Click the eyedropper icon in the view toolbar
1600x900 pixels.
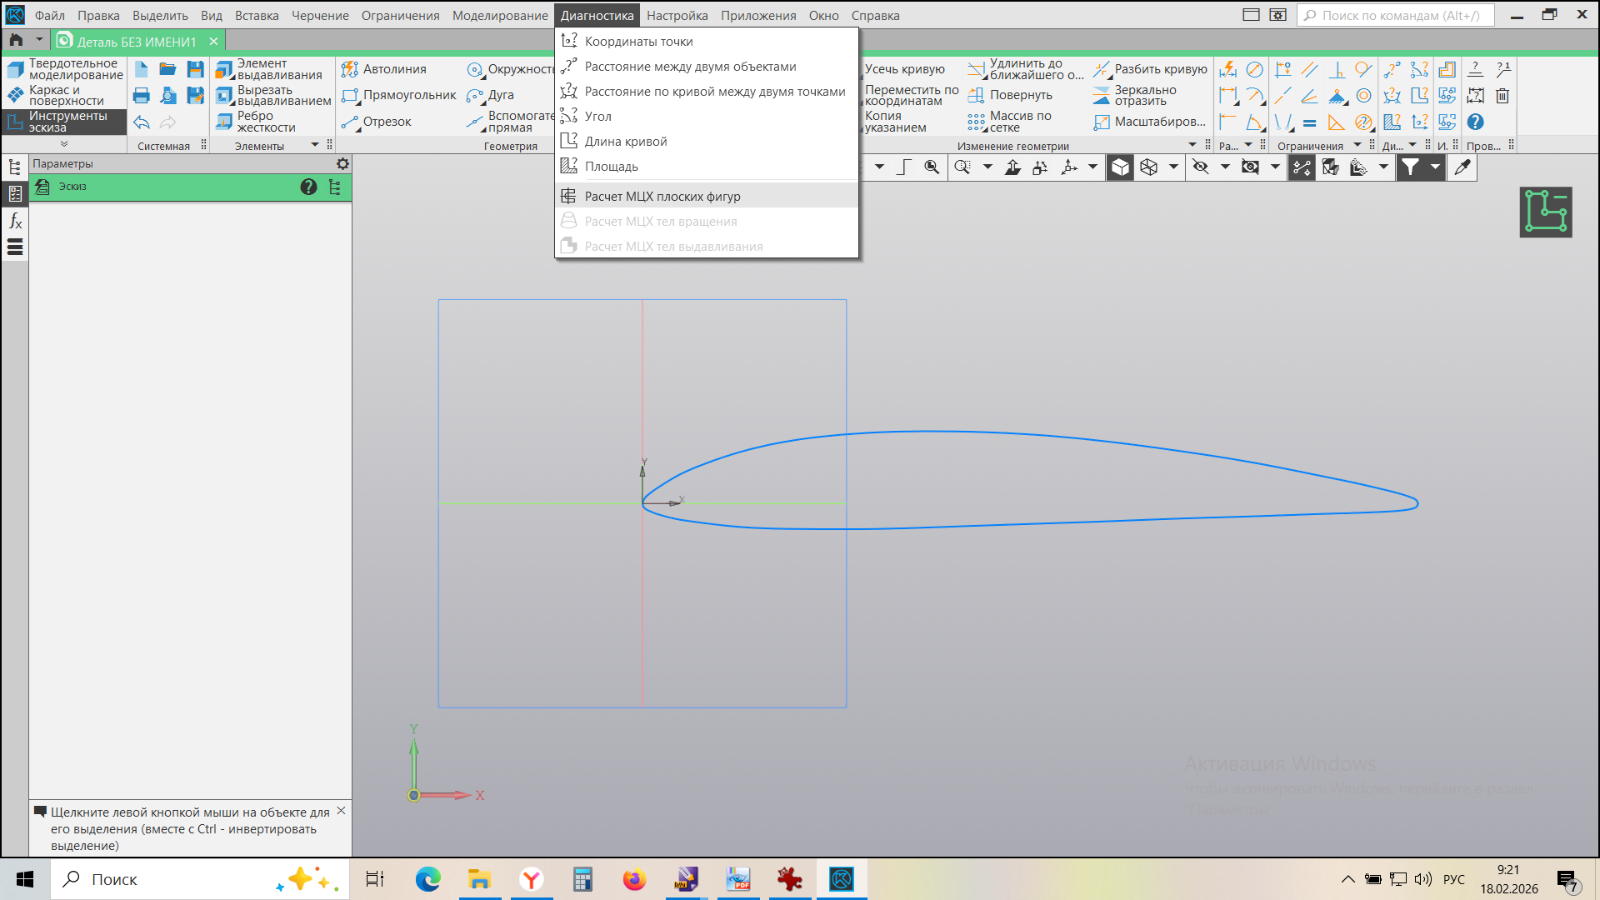point(1462,167)
